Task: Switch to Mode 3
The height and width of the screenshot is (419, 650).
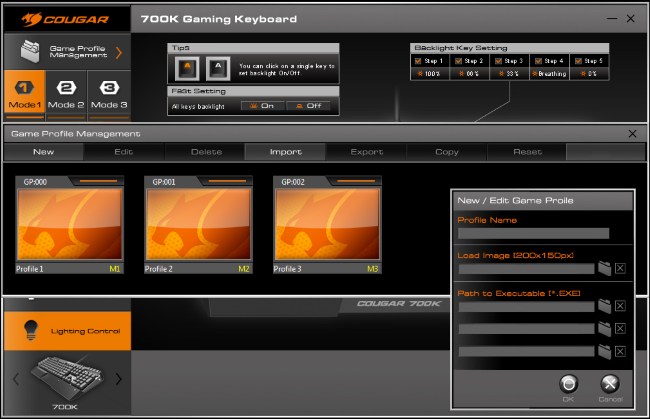Action: click(109, 94)
